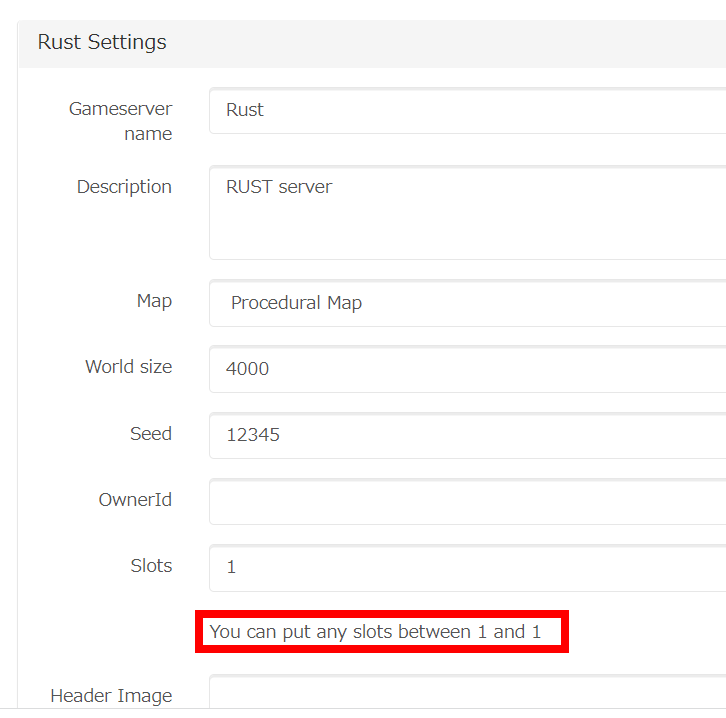Focus the Description text area
The height and width of the screenshot is (718, 726).
pyautogui.click(x=468, y=212)
